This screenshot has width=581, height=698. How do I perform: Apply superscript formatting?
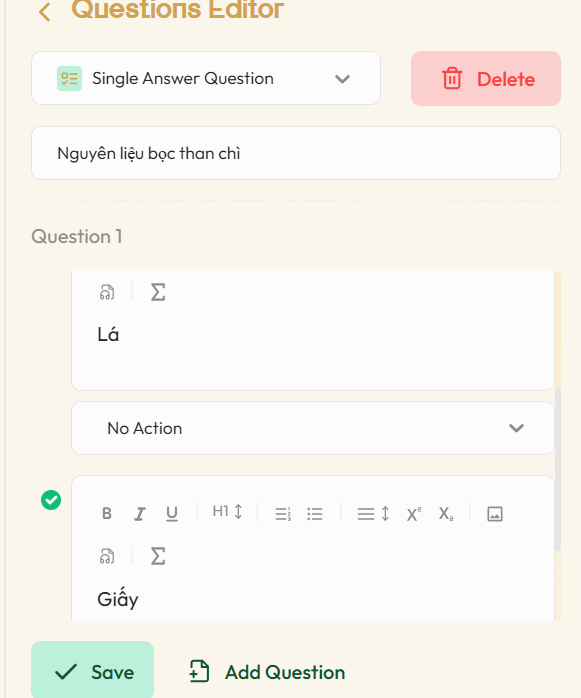414,514
